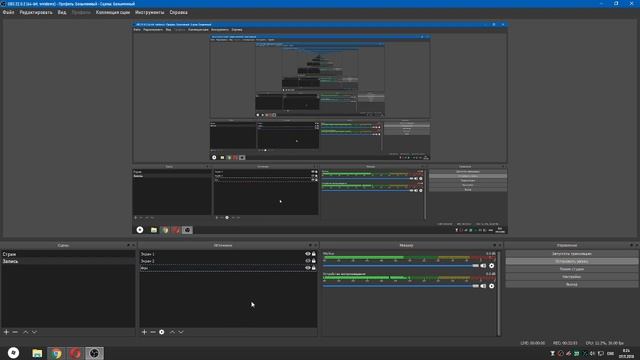Viewport: 640px width, 360px height.
Task: Click the REC timer in status bar
Action: pyautogui.click(x=565, y=343)
